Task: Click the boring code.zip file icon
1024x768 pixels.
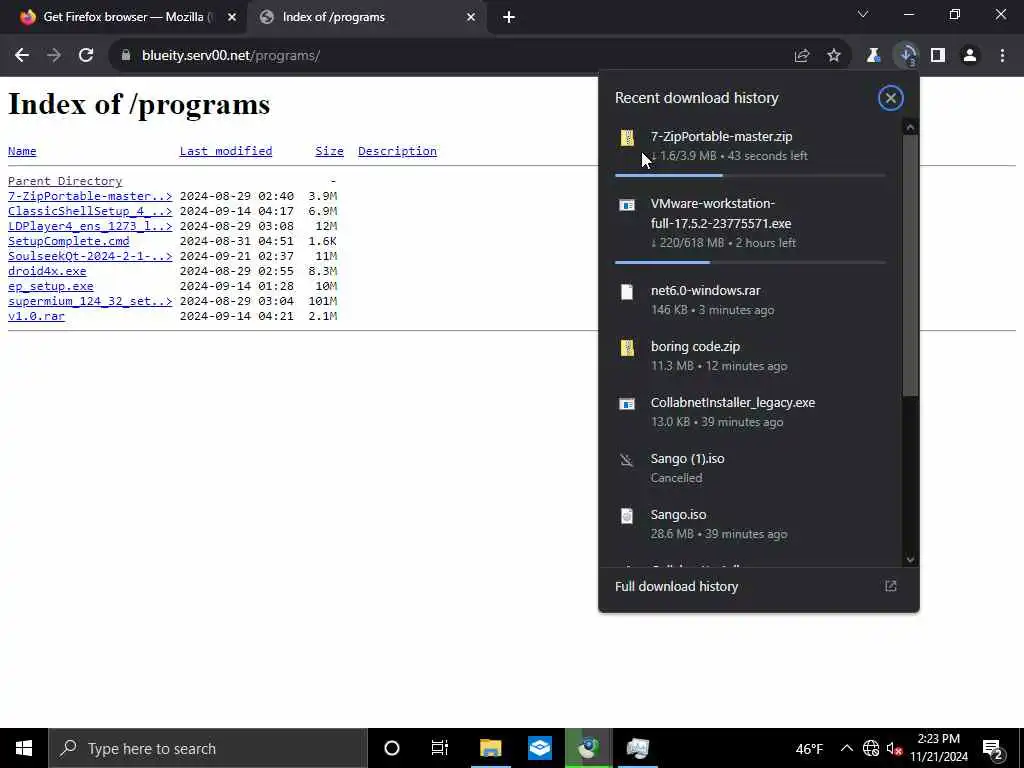Action: 627,347
